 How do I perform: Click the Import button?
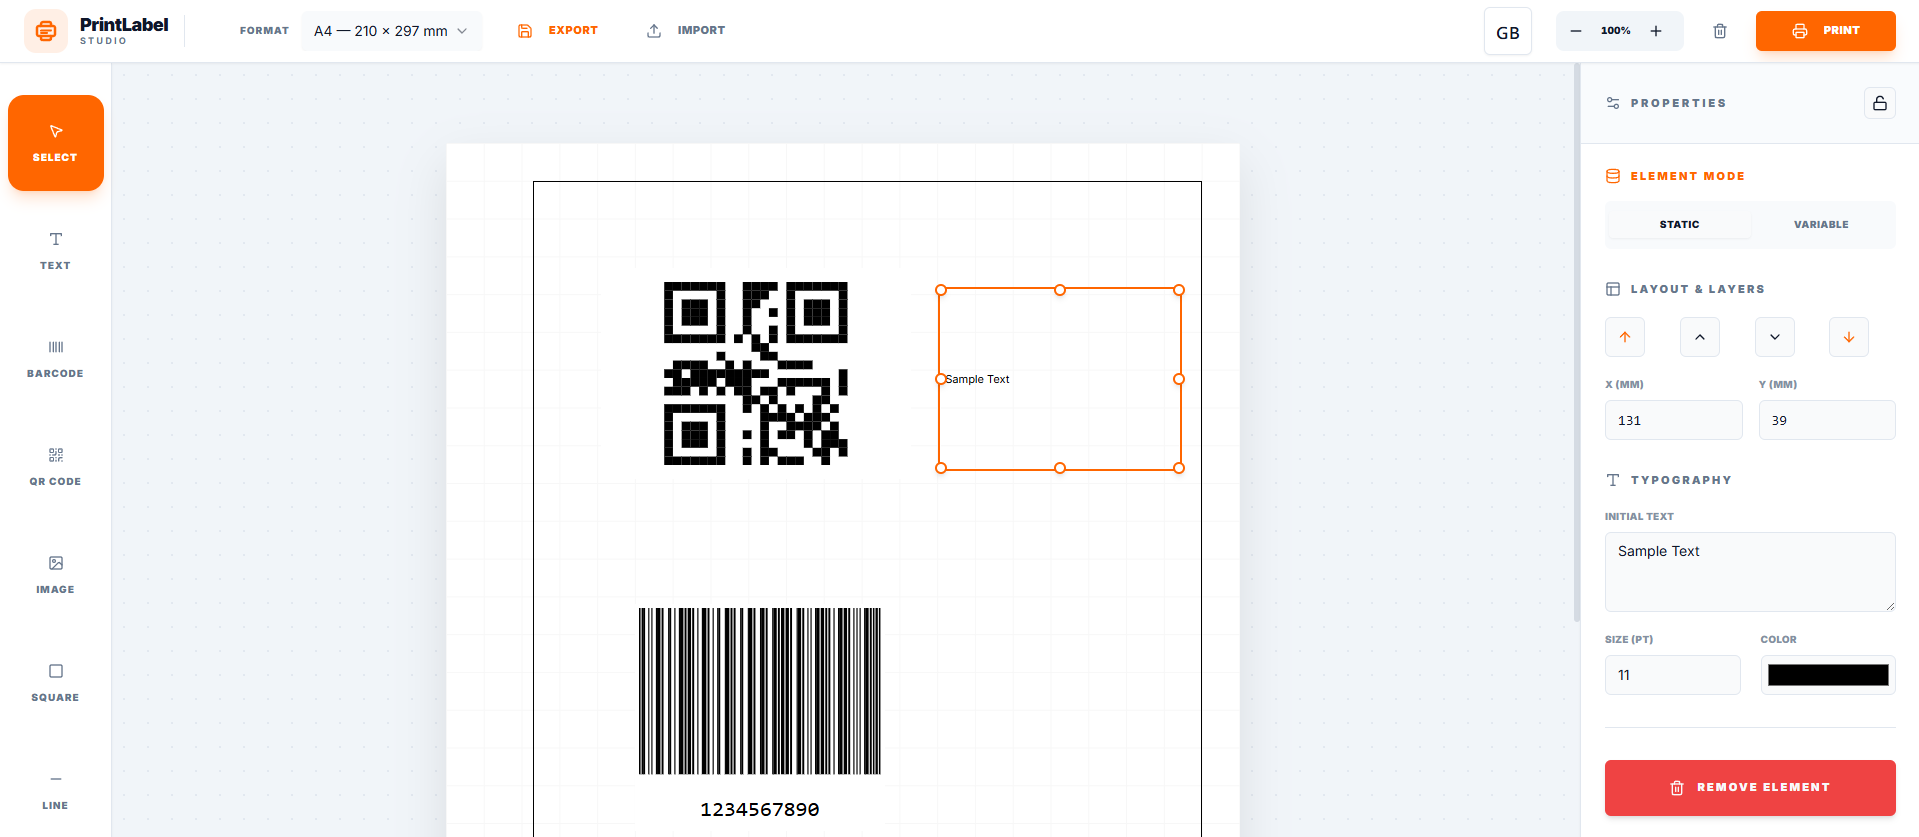point(686,31)
